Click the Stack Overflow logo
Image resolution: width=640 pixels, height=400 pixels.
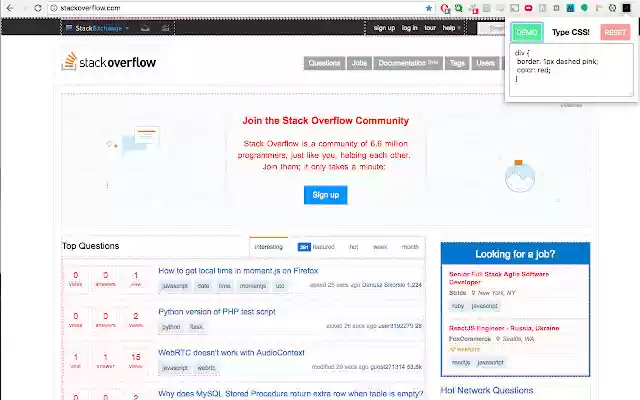tap(109, 62)
